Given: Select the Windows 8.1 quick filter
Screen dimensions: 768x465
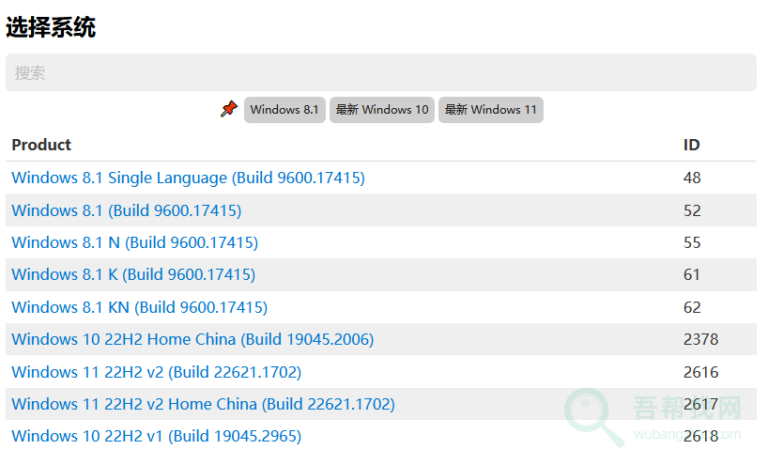Looking at the screenshot, I should (x=284, y=110).
